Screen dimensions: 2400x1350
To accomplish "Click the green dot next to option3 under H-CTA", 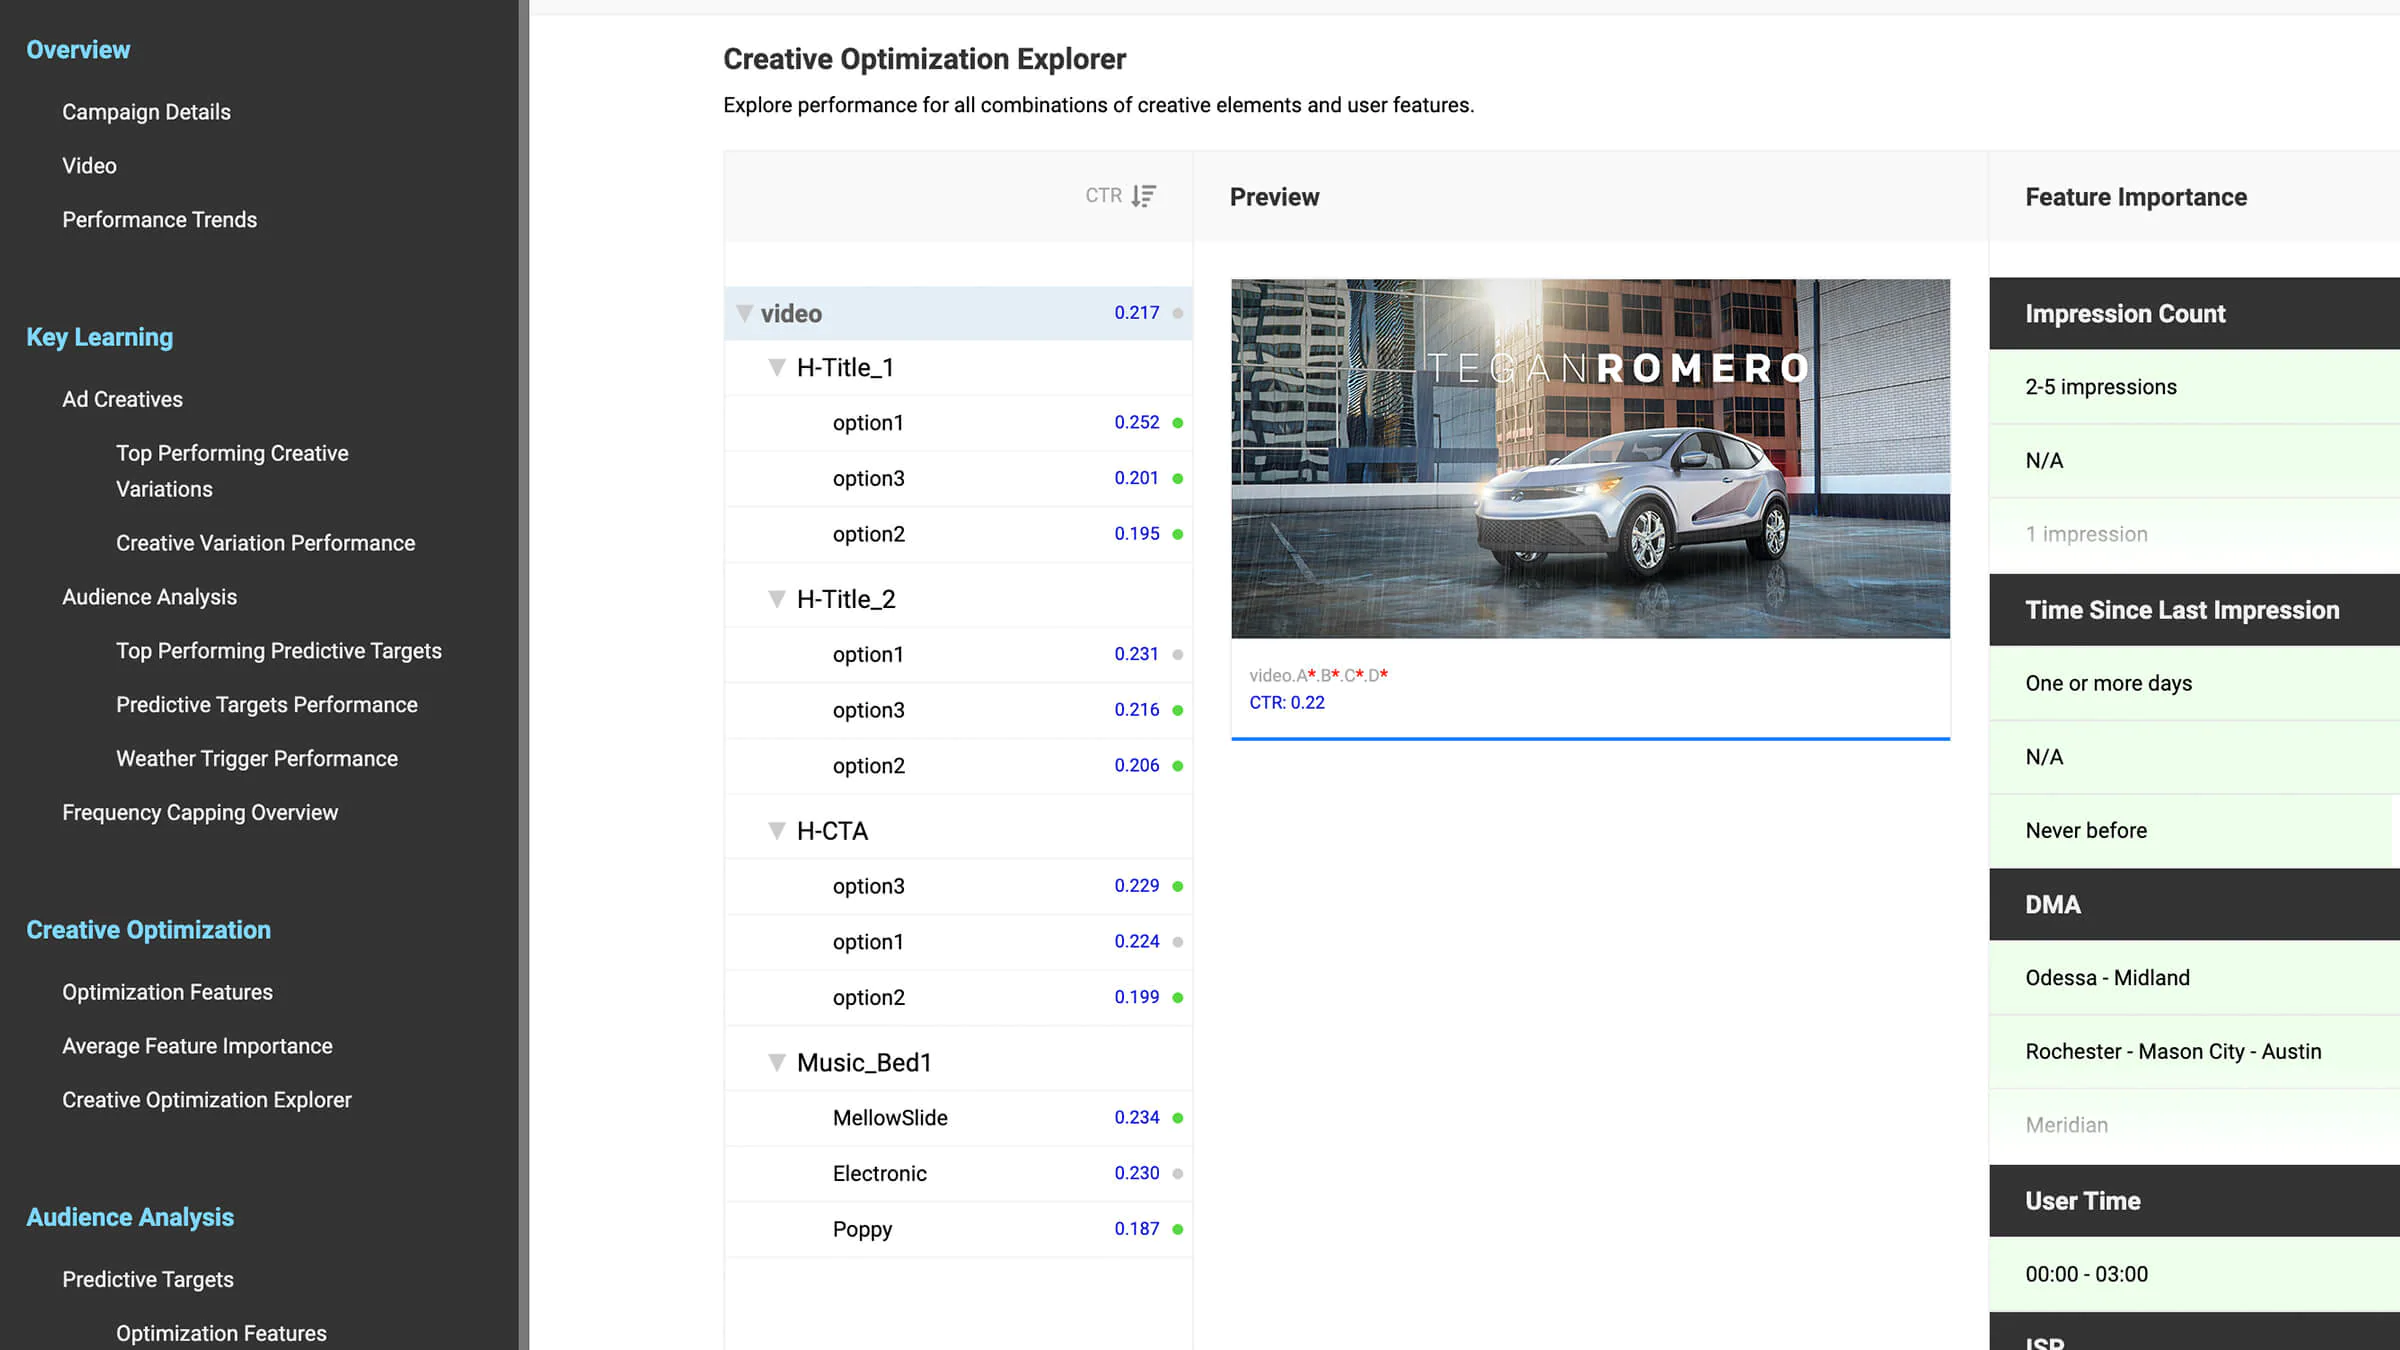I will 1180,885.
